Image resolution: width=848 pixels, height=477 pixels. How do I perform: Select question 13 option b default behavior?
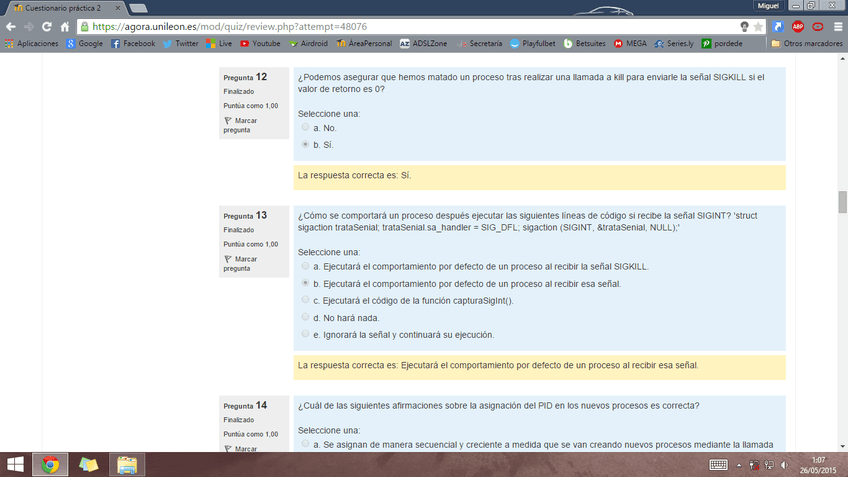click(306, 283)
